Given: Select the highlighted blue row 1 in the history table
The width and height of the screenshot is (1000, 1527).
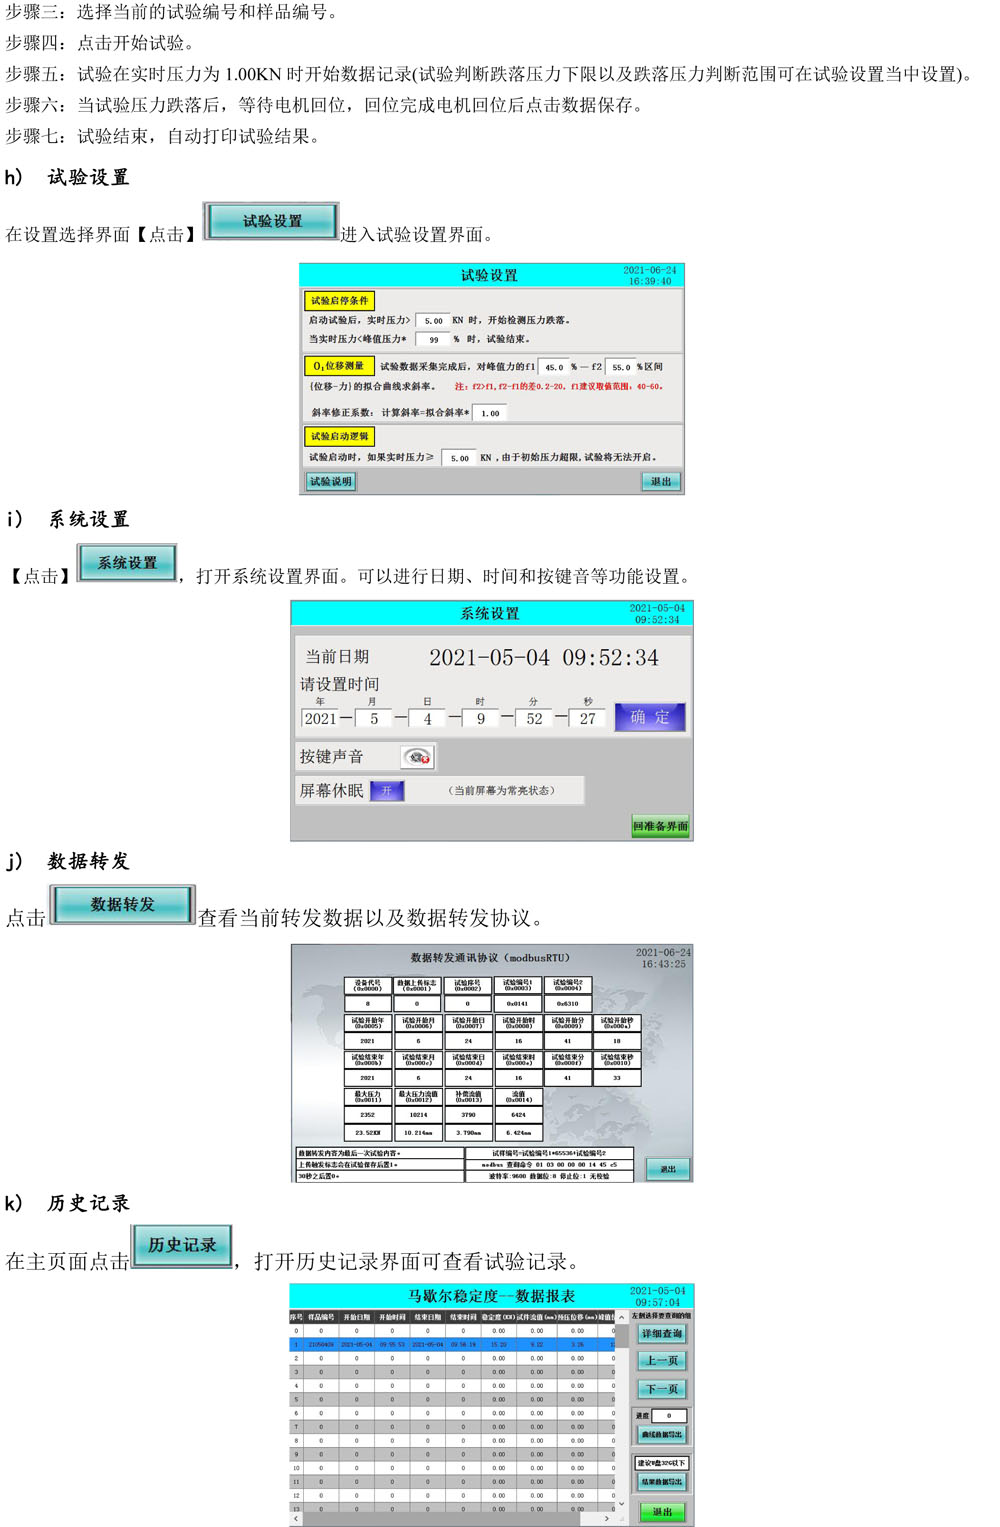Looking at the screenshot, I should coord(452,1345).
